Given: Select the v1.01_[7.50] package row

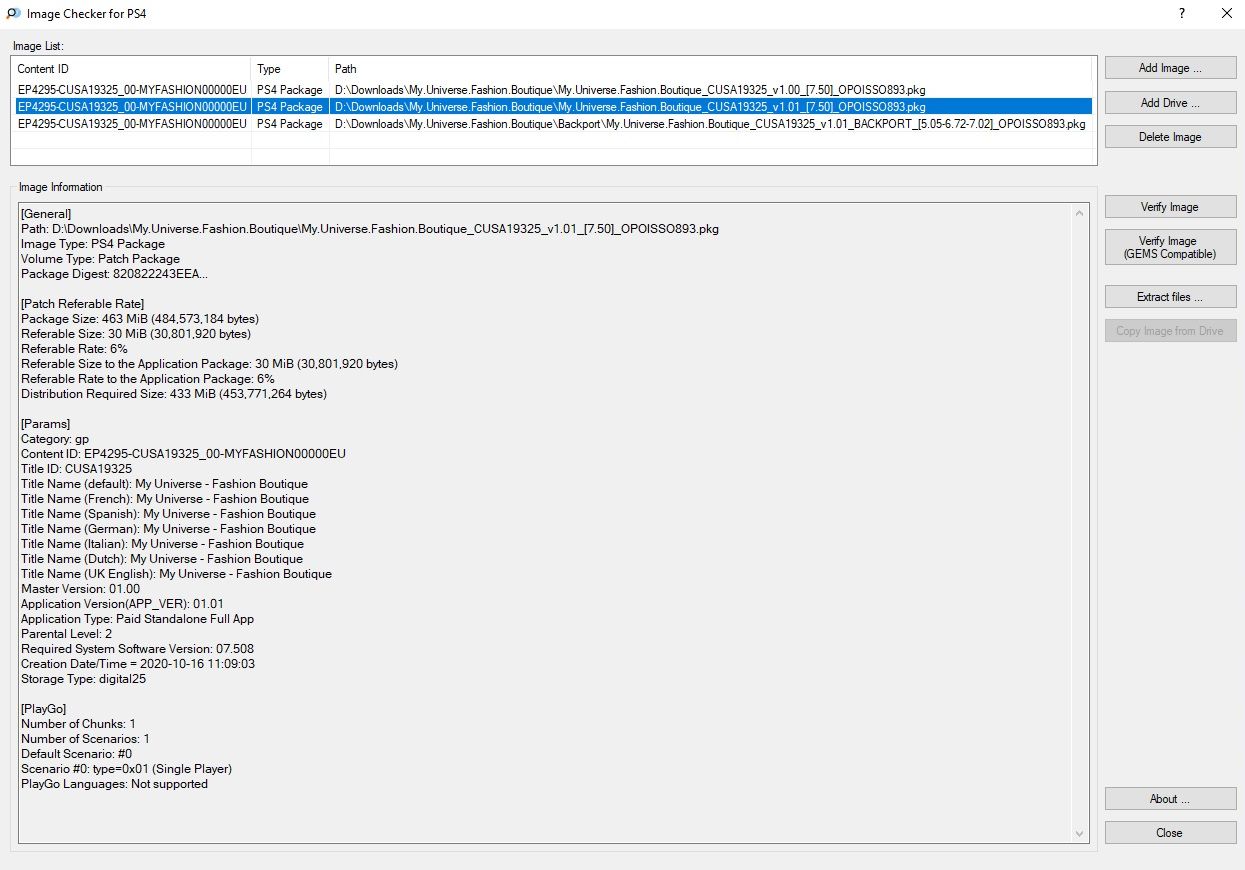Looking at the screenshot, I should click(x=552, y=106).
